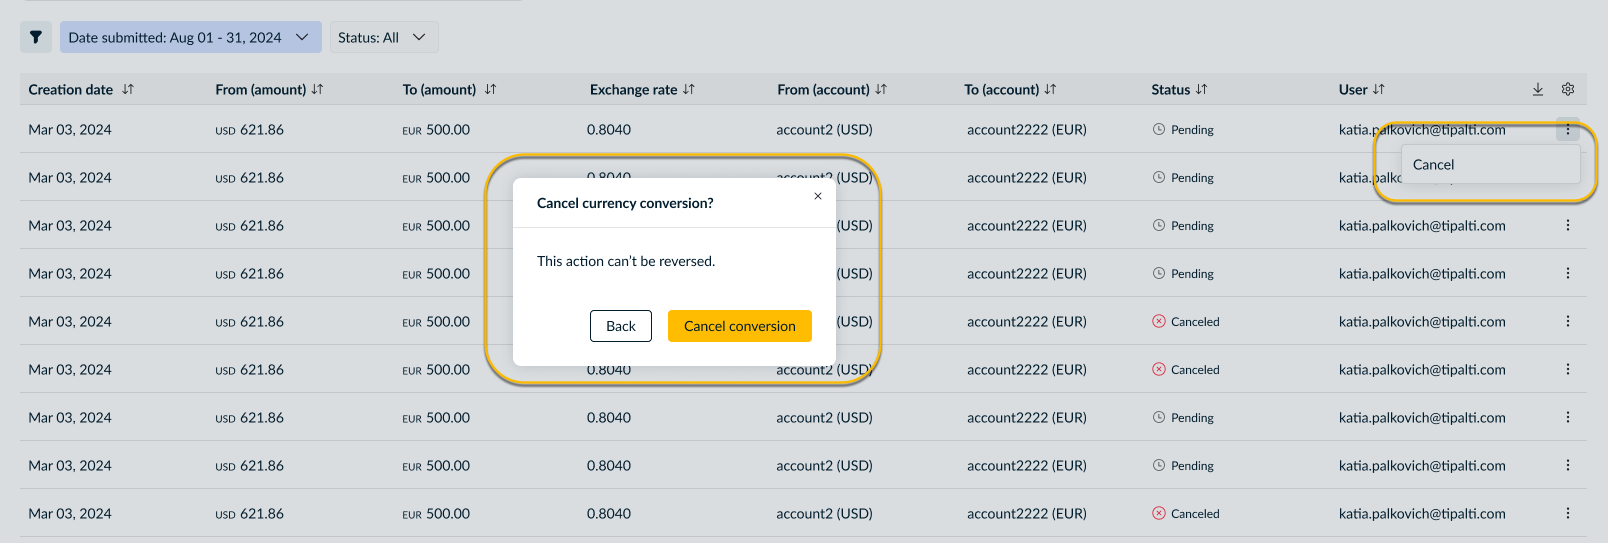Open the three-dot menu on the last row
This screenshot has width=1608, height=543.
[1568, 513]
